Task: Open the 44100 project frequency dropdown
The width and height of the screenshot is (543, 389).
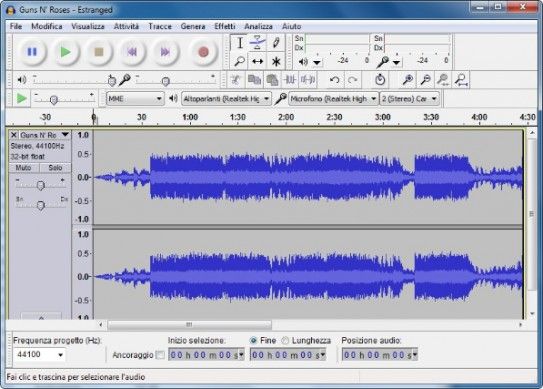Action: 61,355
